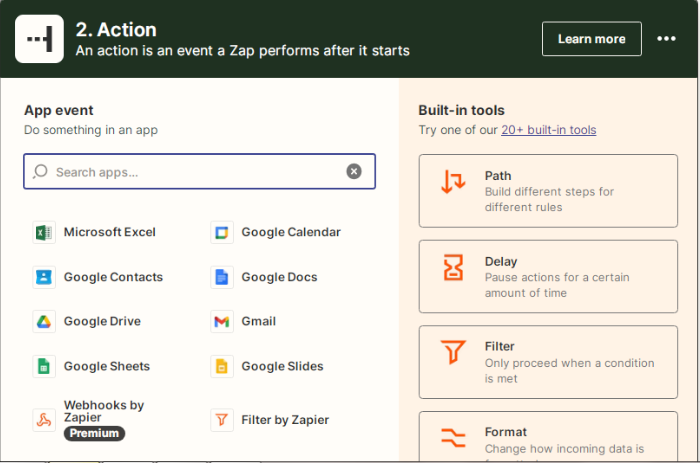Click the Webhooks by Zapier label
700x463 pixels.
tap(104, 411)
